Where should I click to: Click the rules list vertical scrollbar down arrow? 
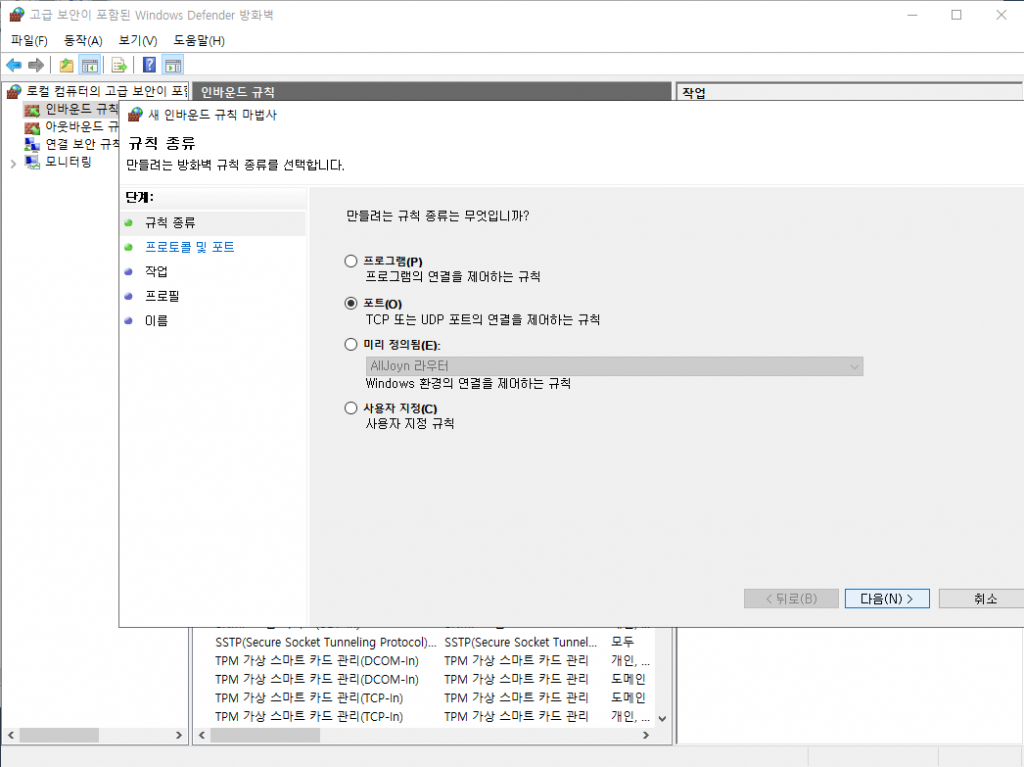coord(662,719)
